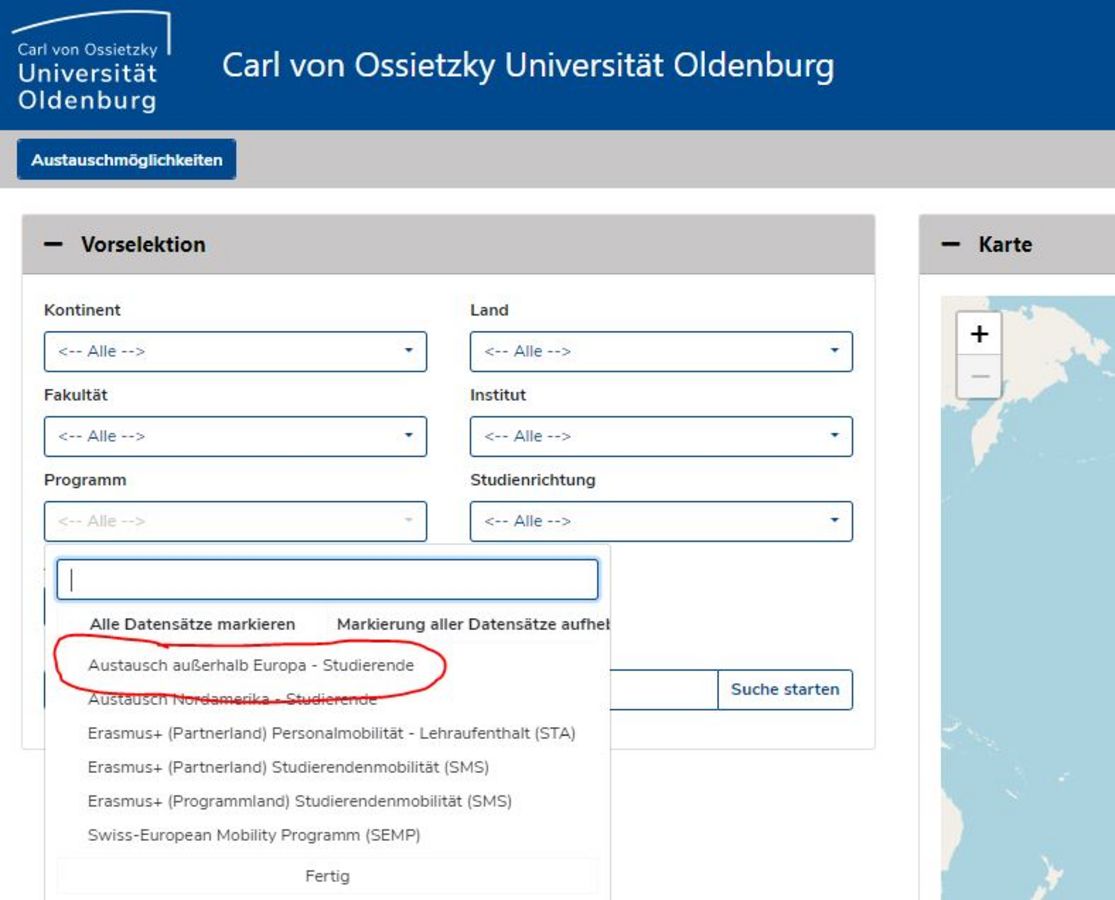Click the Programm search text field
This screenshot has height=900, width=1115.
coord(327,580)
